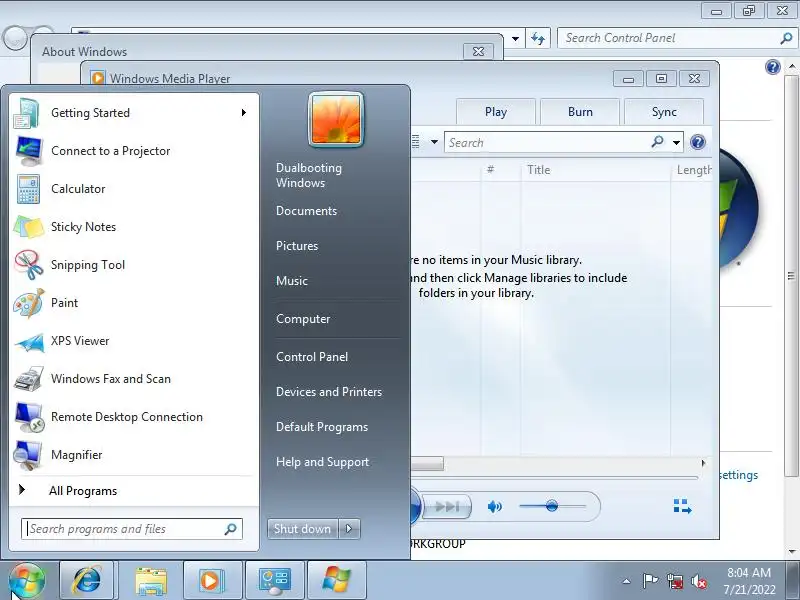This screenshot has height=600, width=800.
Task: Click the Control Panel search magnifier icon
Action: tap(786, 38)
